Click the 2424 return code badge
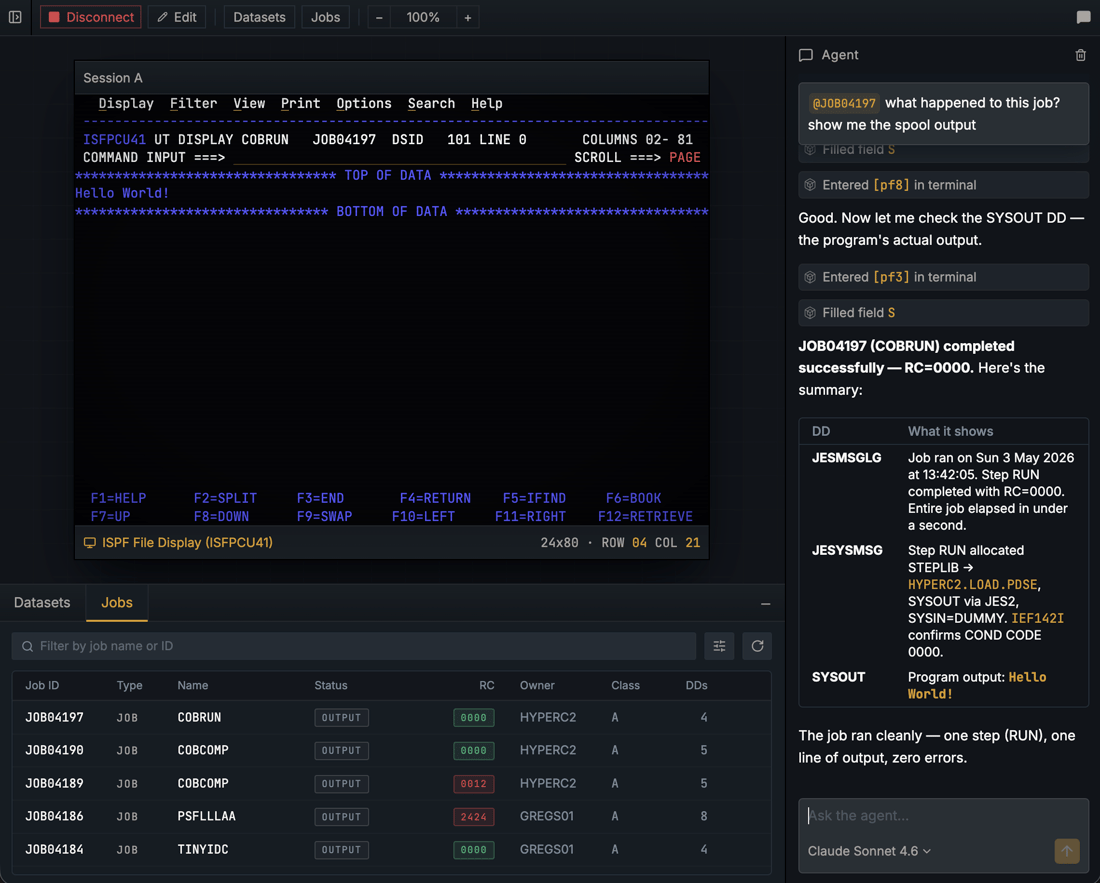 coord(474,816)
